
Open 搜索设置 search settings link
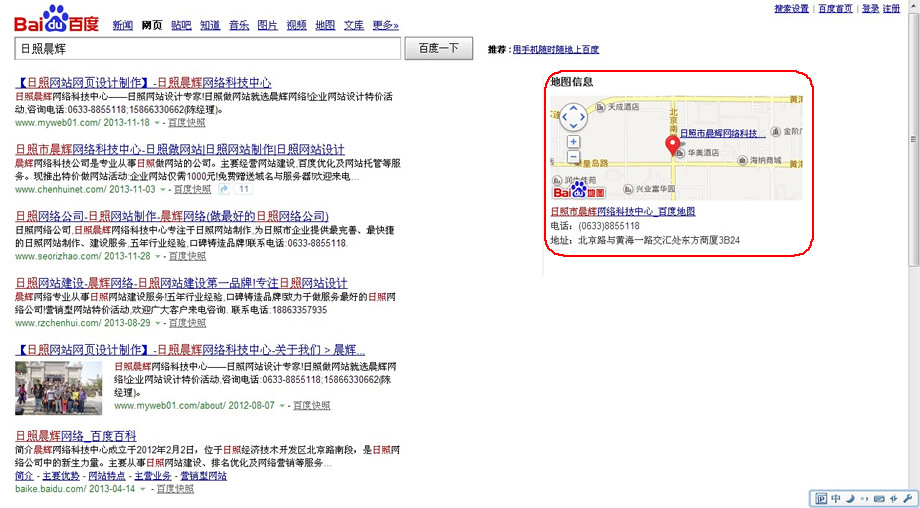[x=792, y=9]
